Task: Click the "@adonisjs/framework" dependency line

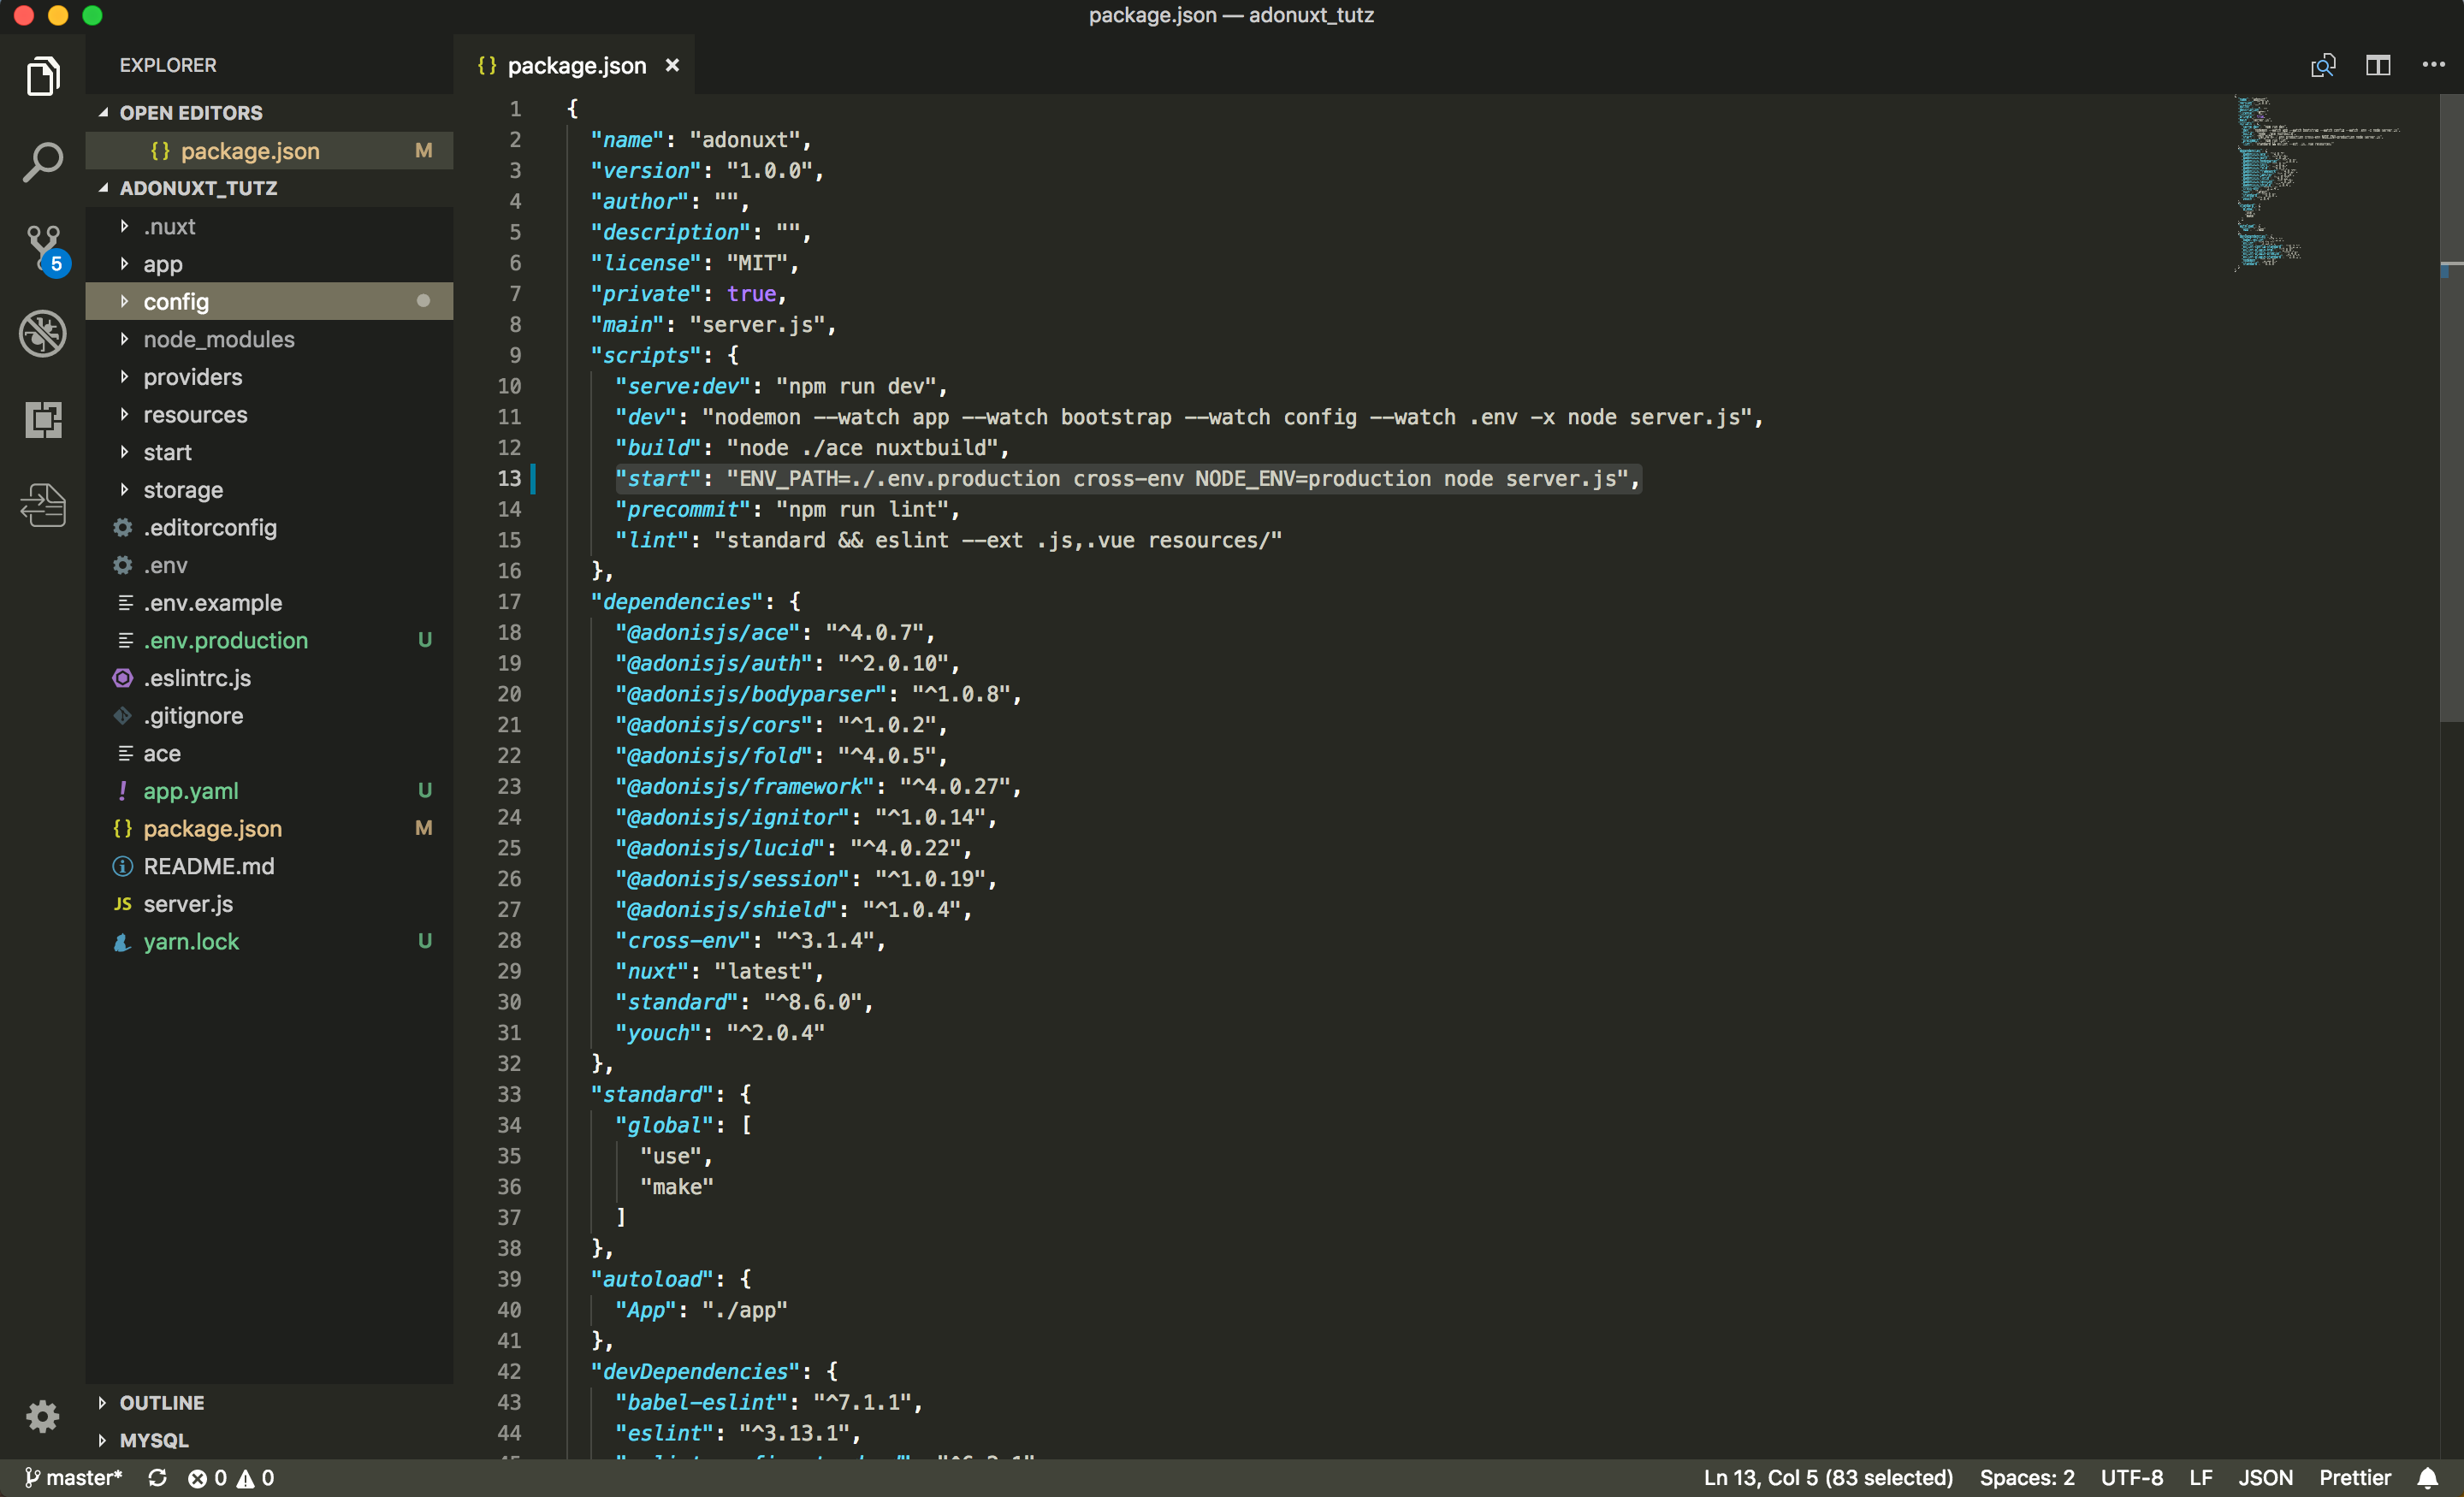Action: click(x=819, y=787)
